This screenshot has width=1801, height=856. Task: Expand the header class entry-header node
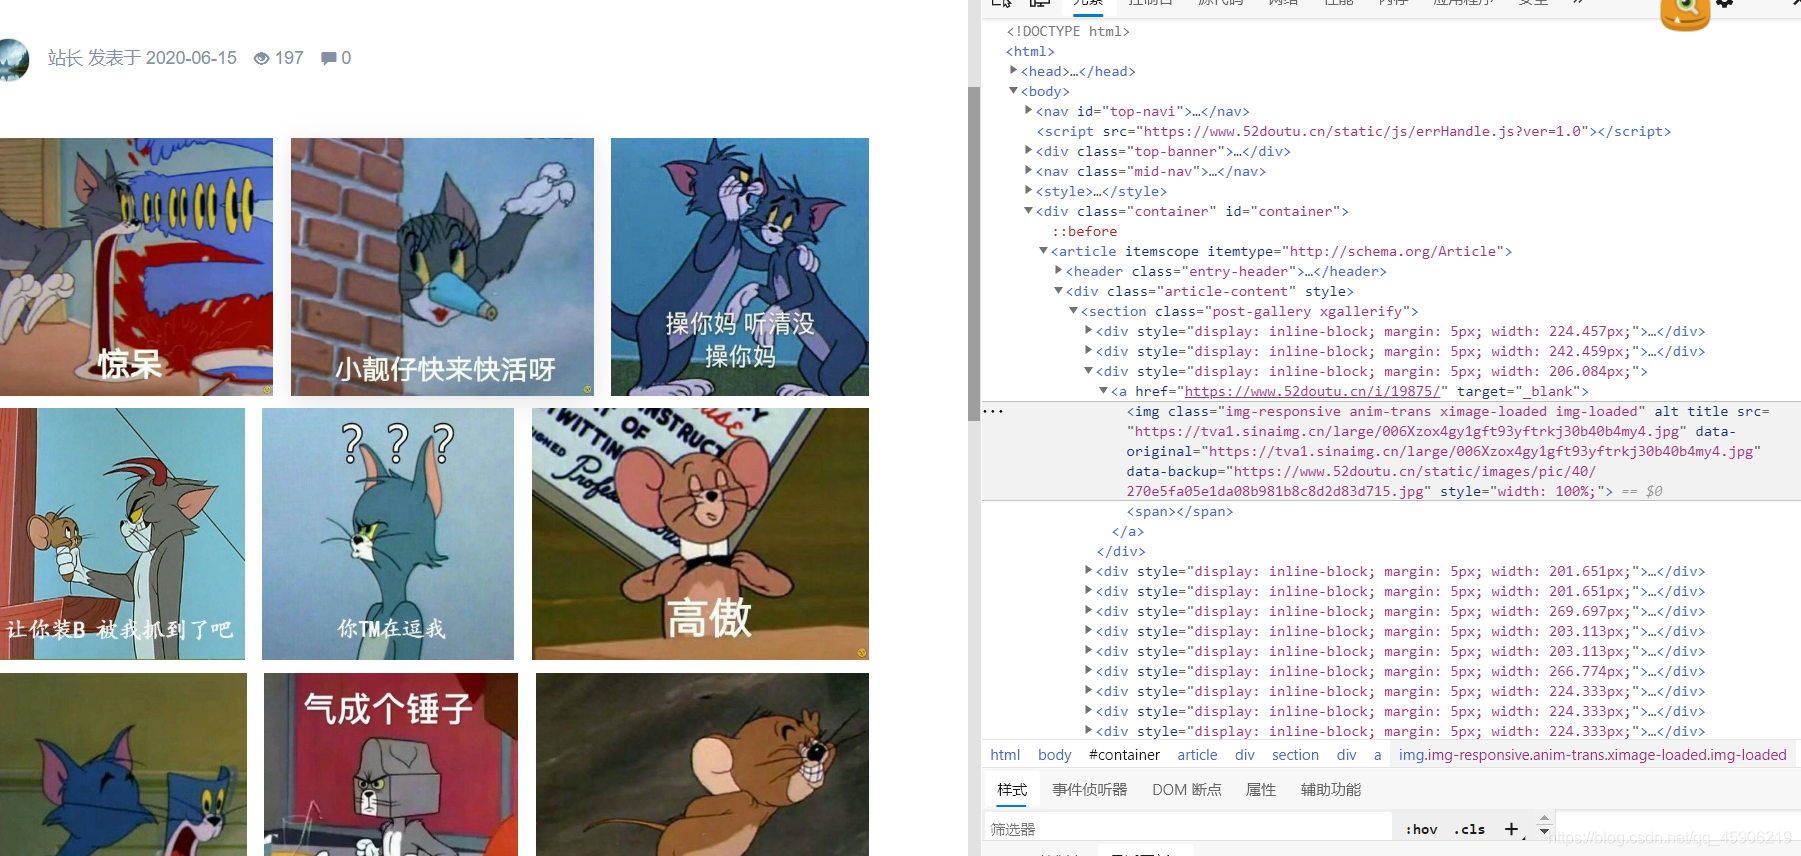[x=1058, y=271]
